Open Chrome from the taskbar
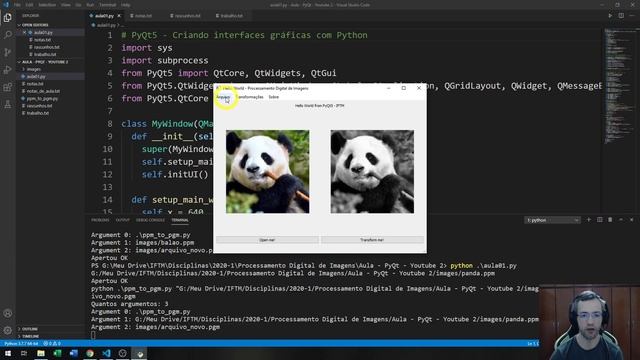Screen dimensions: 640x360 (x=90, y=353)
